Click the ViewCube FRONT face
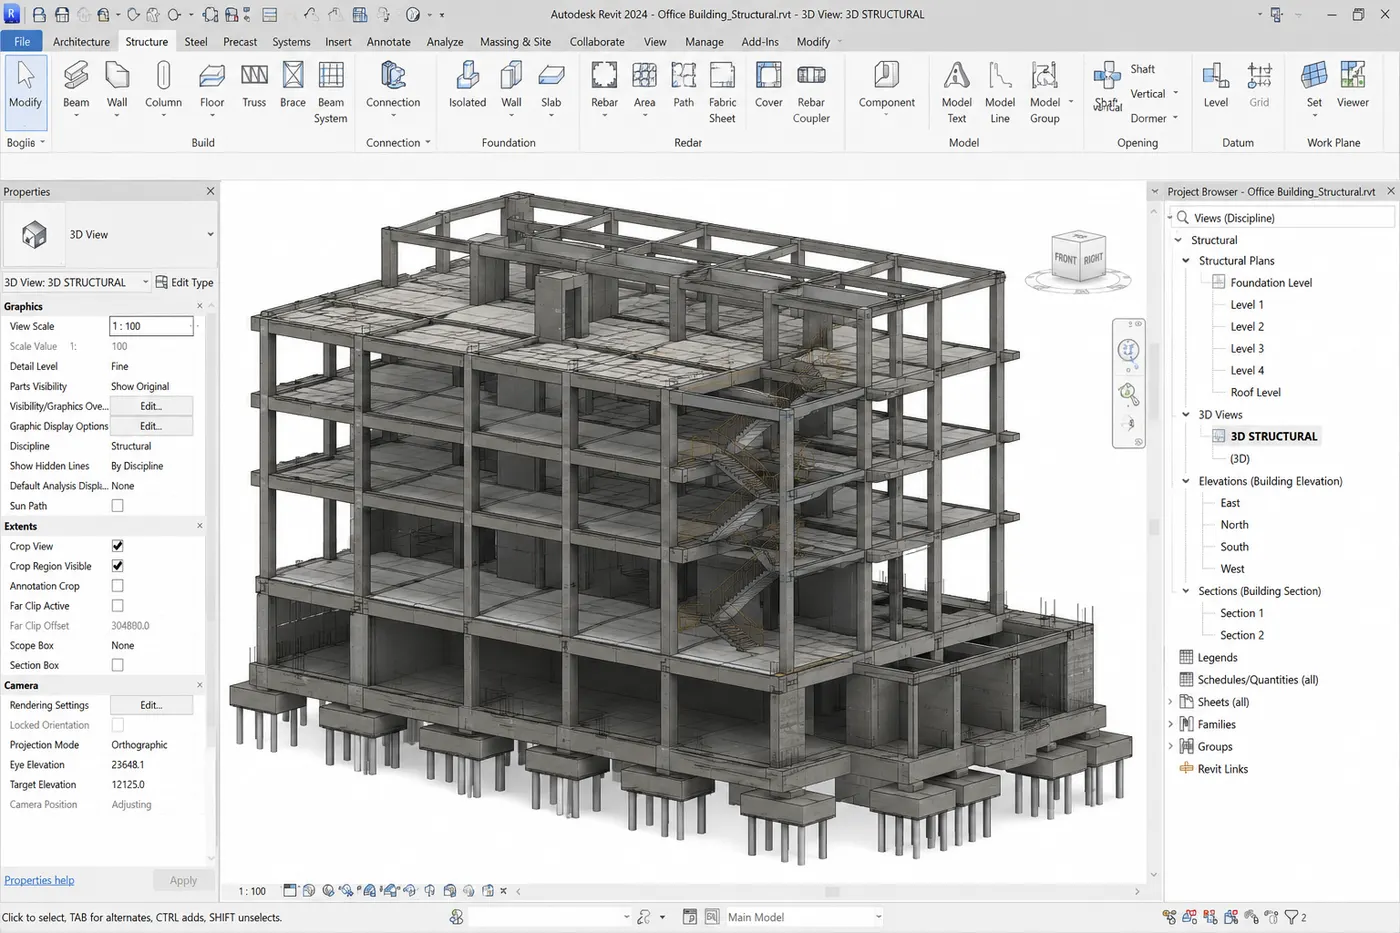This screenshot has width=1400, height=933. click(1065, 259)
